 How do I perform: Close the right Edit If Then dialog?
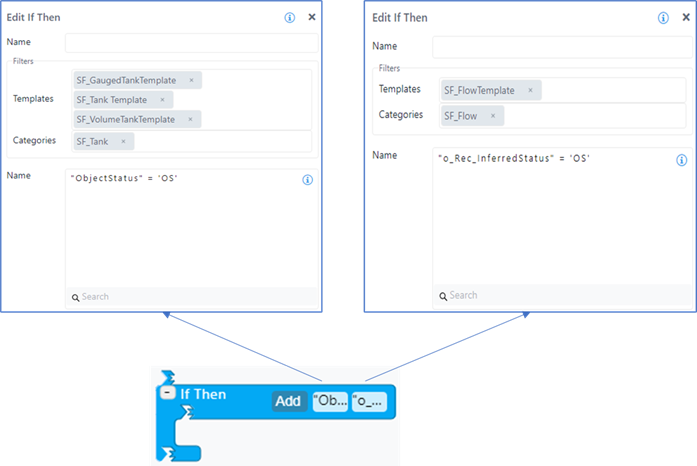tap(685, 18)
